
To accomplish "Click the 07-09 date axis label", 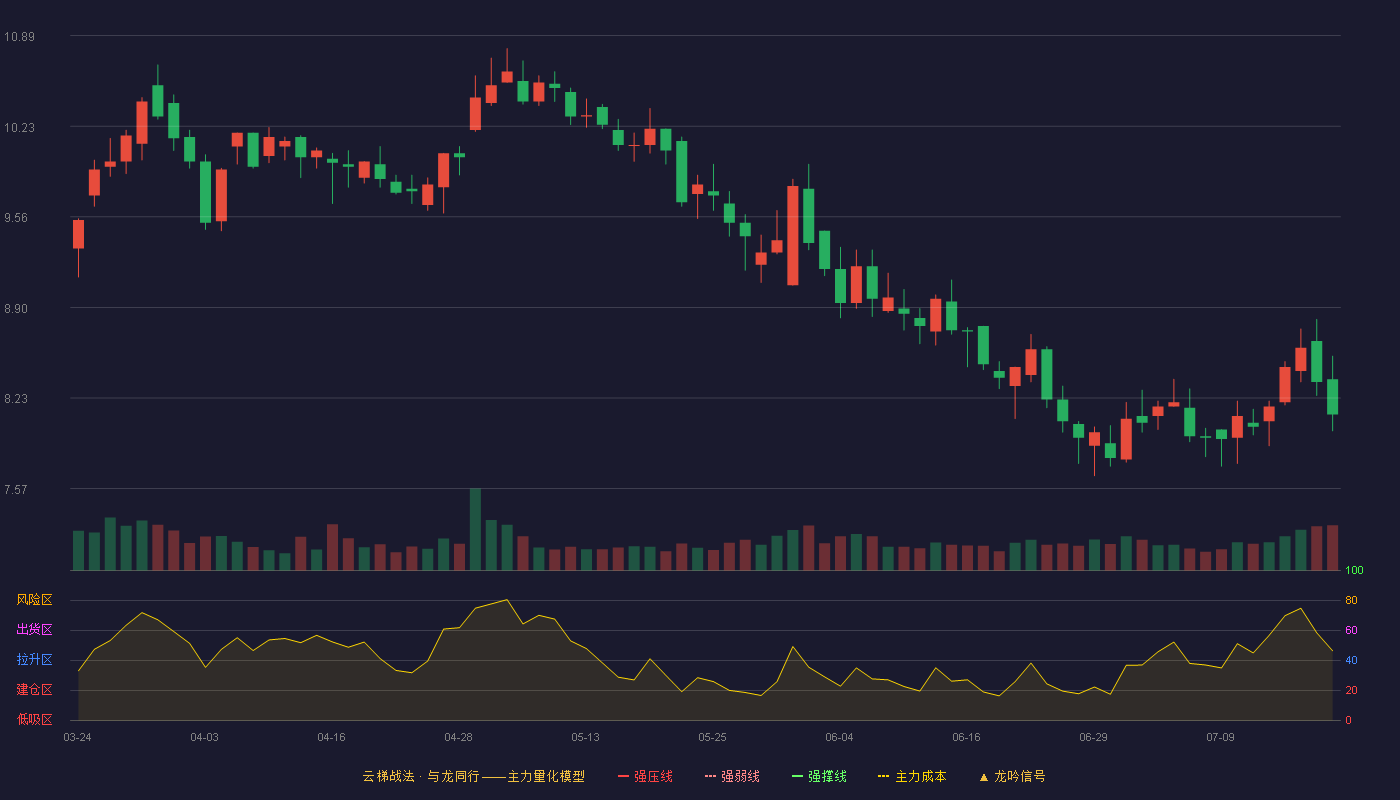I will 1221,737.
